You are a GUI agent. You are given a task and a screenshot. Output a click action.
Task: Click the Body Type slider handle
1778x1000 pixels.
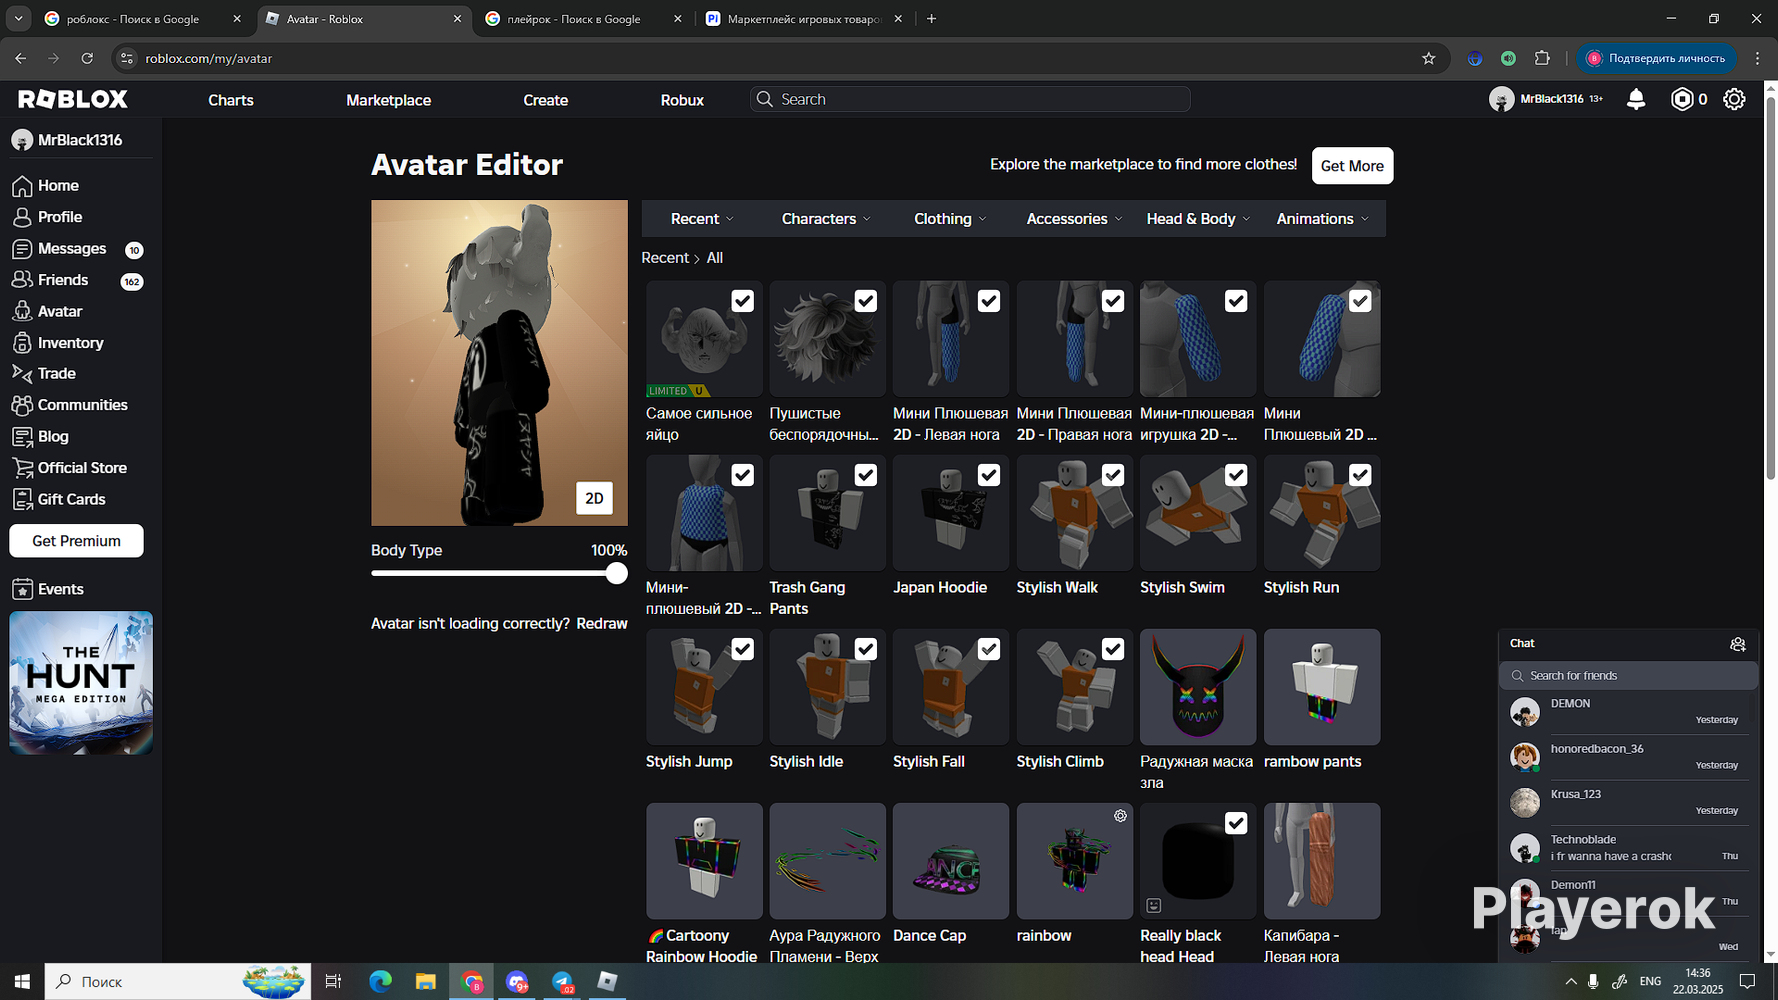click(617, 573)
